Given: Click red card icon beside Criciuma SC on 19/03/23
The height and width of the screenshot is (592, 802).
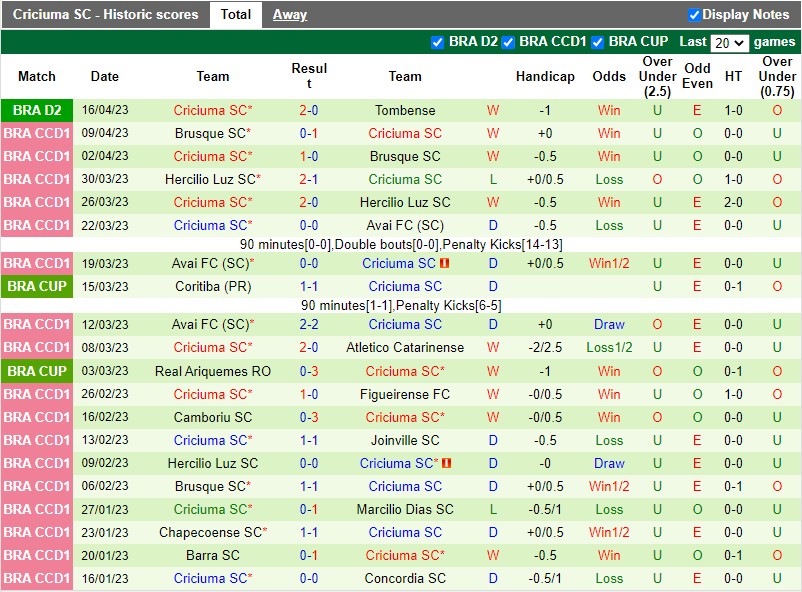Looking at the screenshot, I should click(x=444, y=263).
